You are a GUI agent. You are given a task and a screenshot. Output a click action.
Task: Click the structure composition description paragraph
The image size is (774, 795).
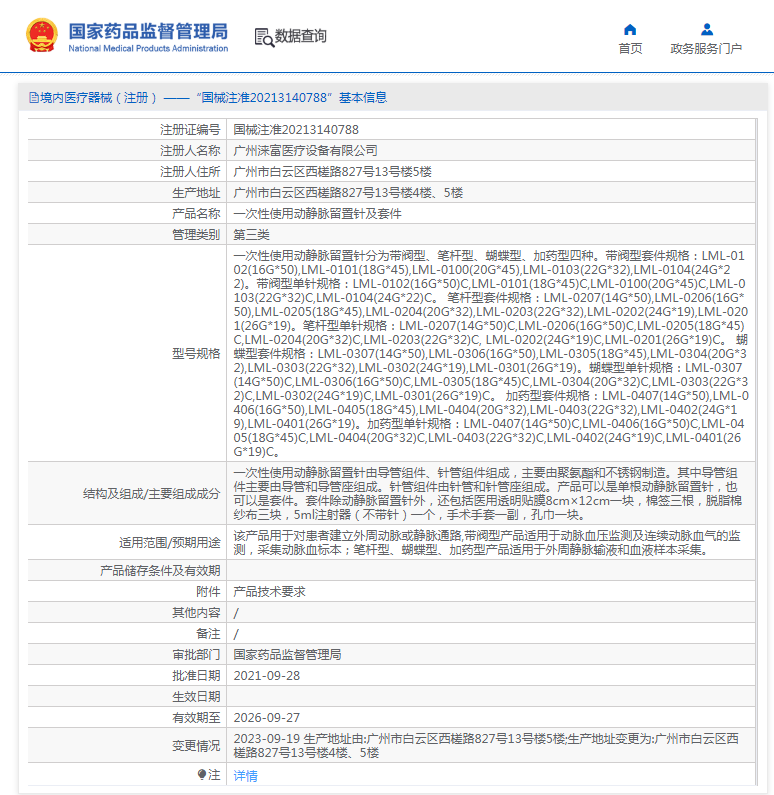click(488, 493)
